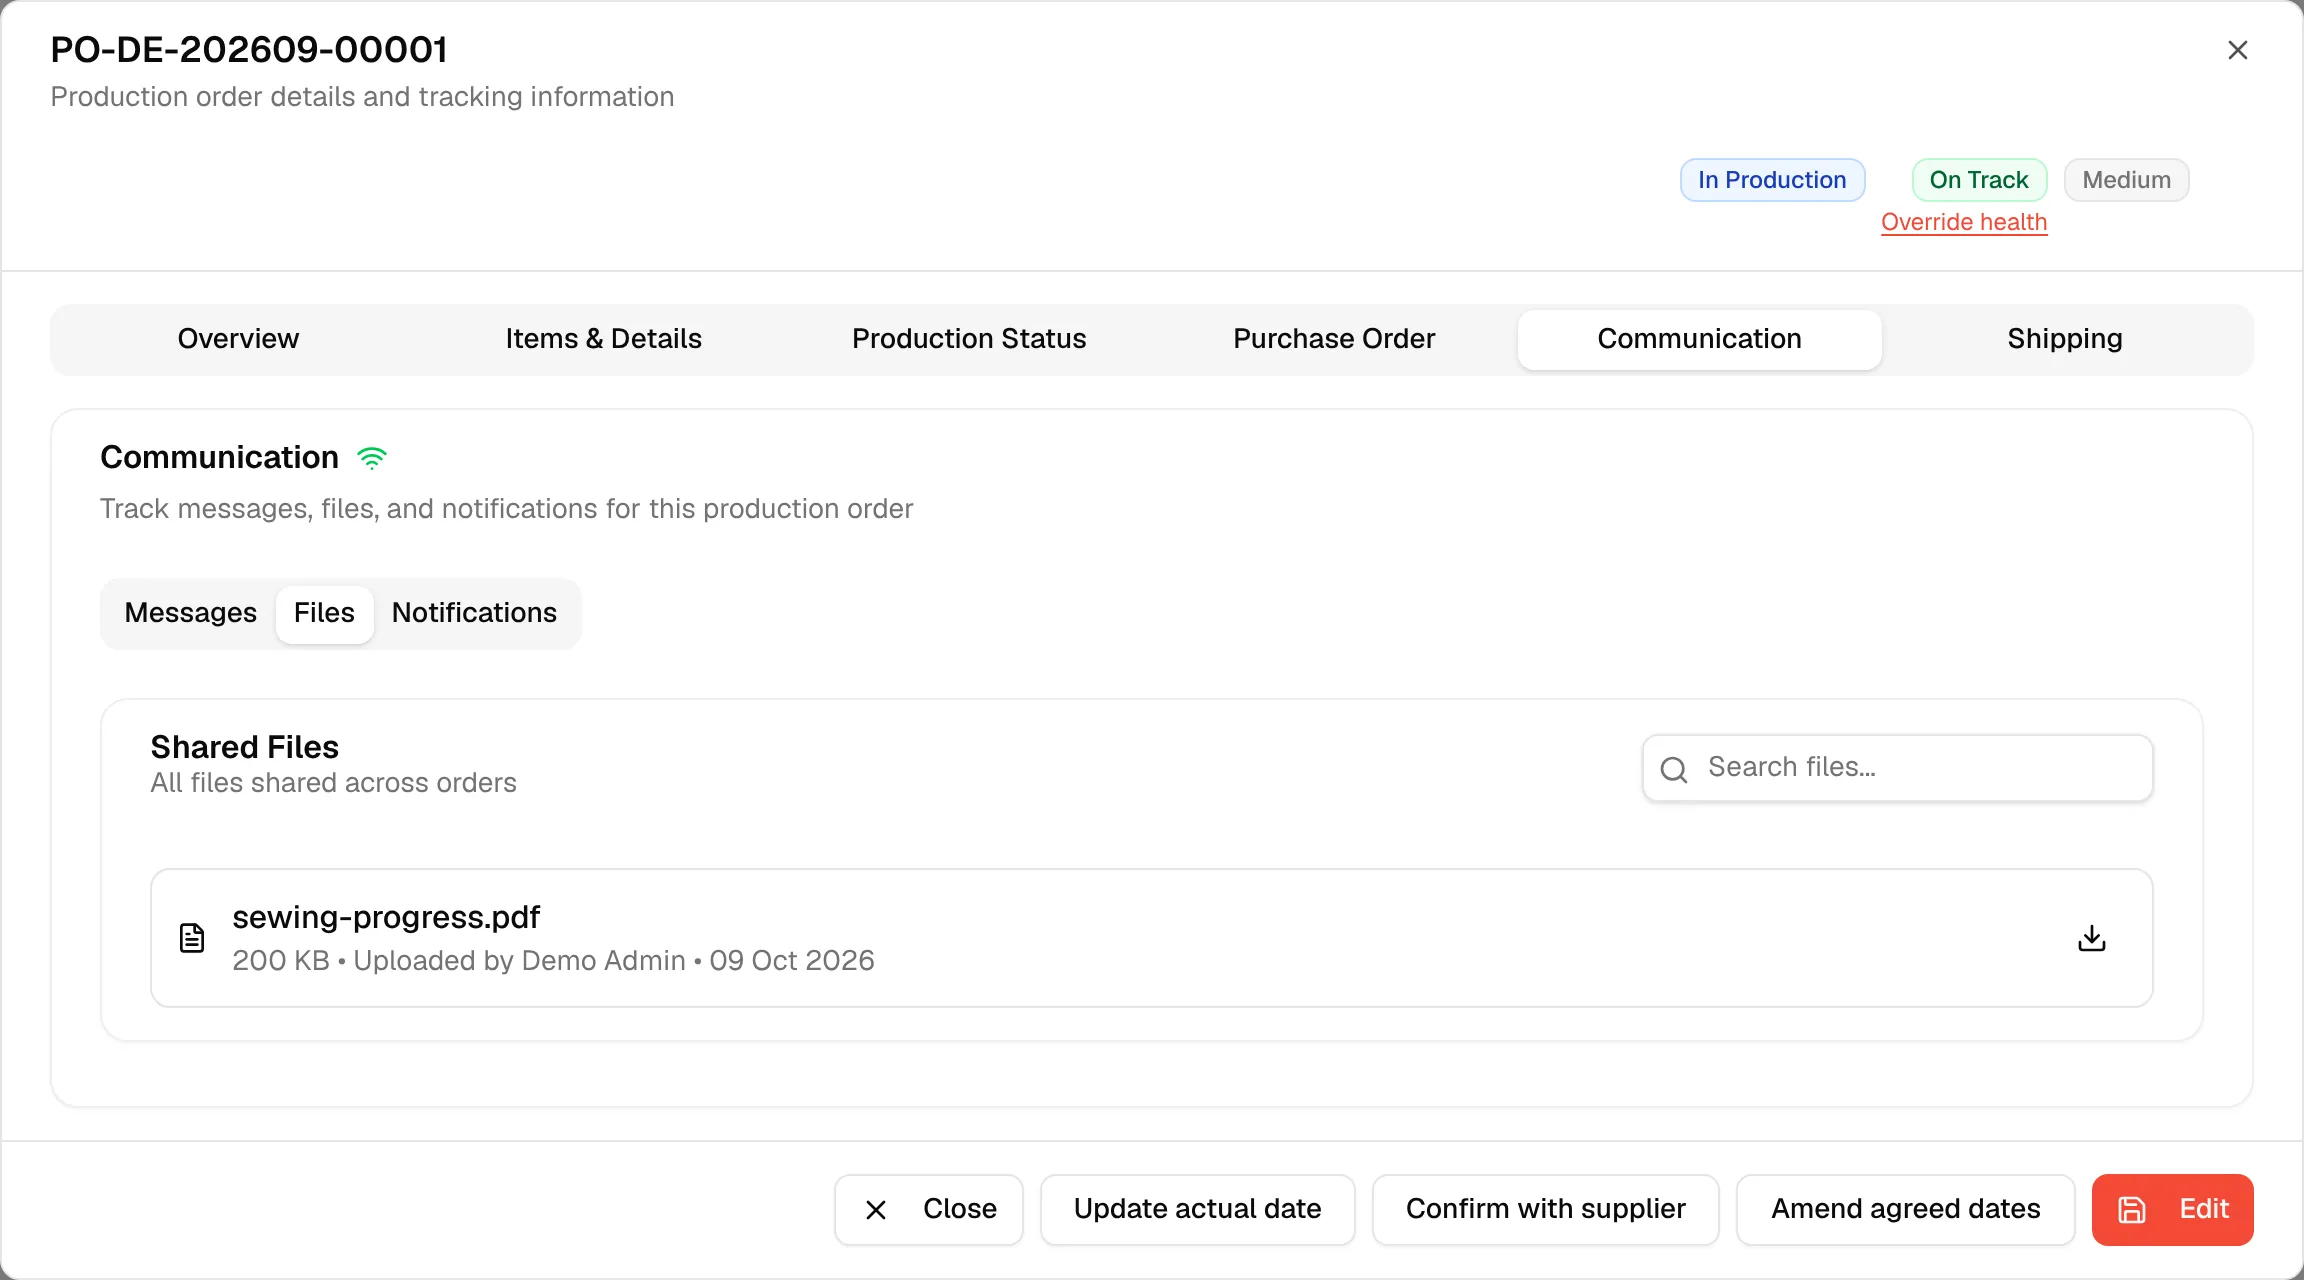Click the red Edit button
The width and height of the screenshot is (2304, 1280).
coord(2173,1209)
